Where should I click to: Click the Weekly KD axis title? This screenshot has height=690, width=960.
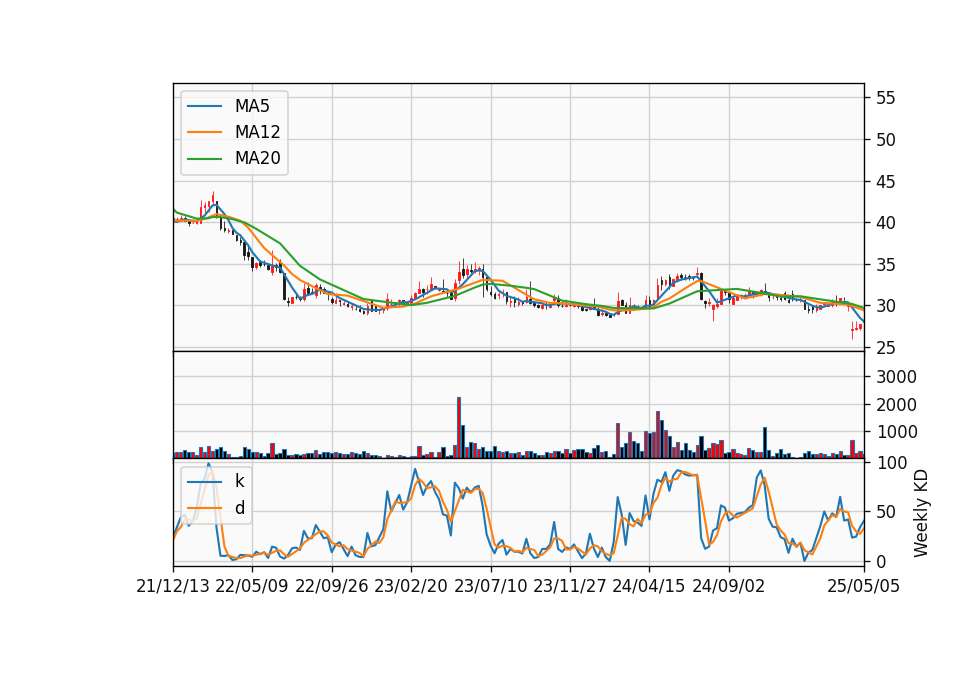click(x=921, y=513)
